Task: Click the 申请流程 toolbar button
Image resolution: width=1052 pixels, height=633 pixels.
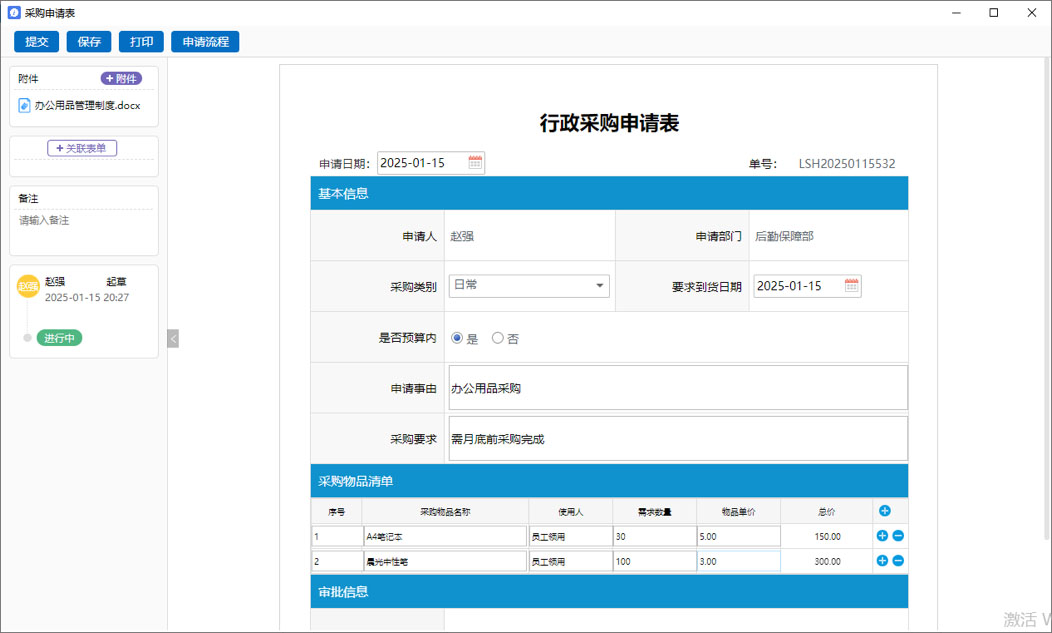Action: 205,42
